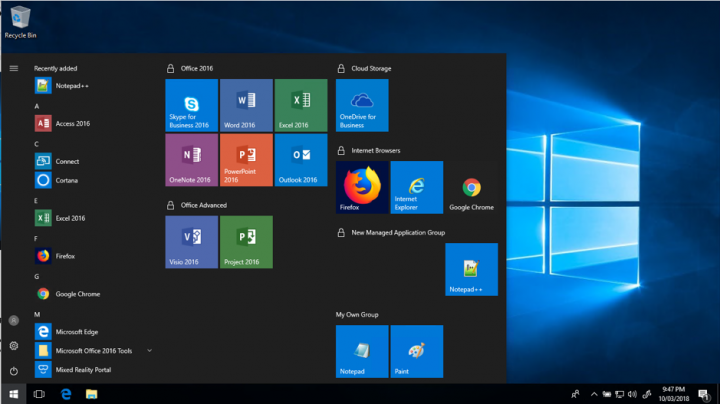Open File Explorer from the taskbar

point(91,394)
